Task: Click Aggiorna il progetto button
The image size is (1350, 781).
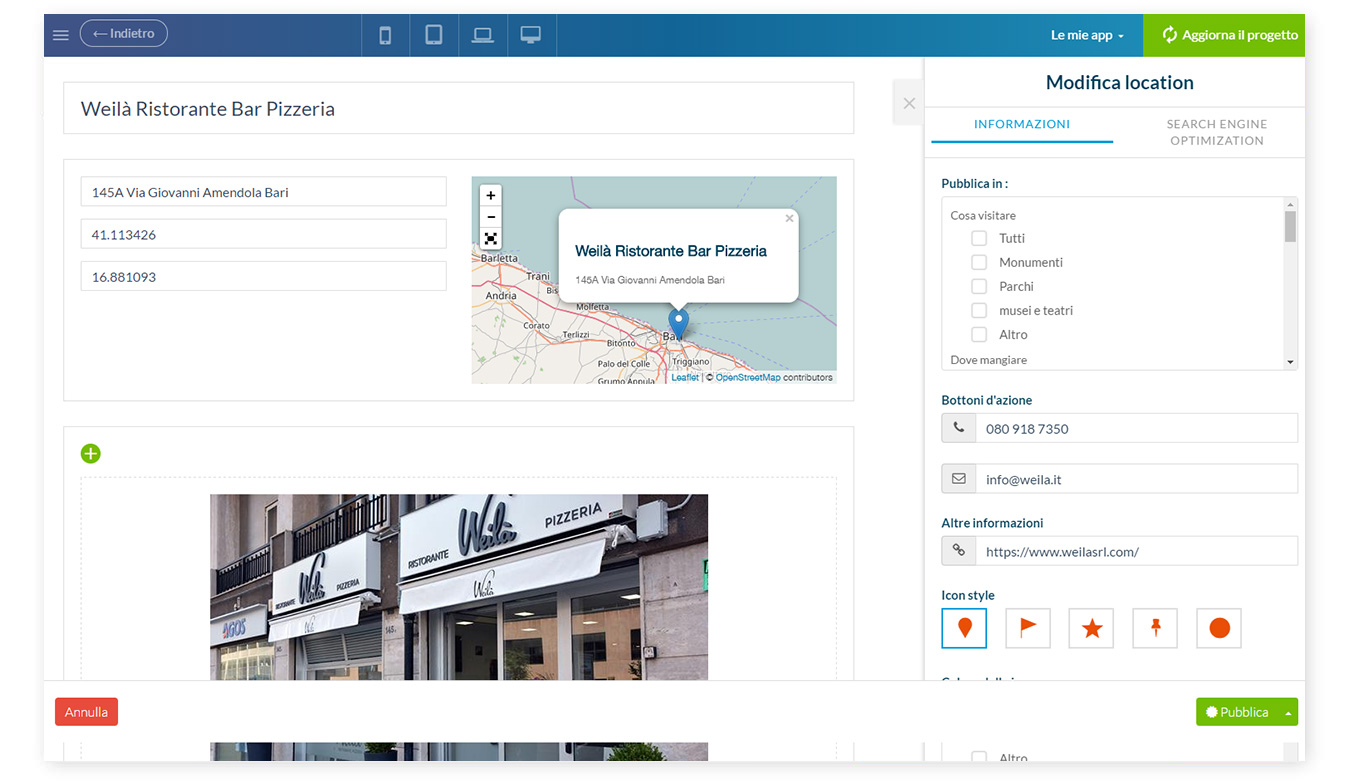Action: point(1224,35)
